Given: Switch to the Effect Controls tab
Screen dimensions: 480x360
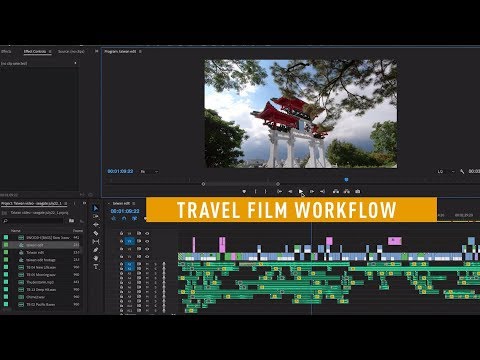Looking at the screenshot, I should pyautogui.click(x=35, y=51).
